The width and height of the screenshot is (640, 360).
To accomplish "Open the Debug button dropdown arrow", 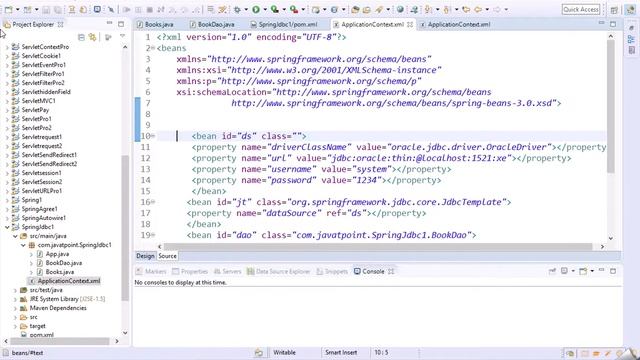I will coord(246,9).
